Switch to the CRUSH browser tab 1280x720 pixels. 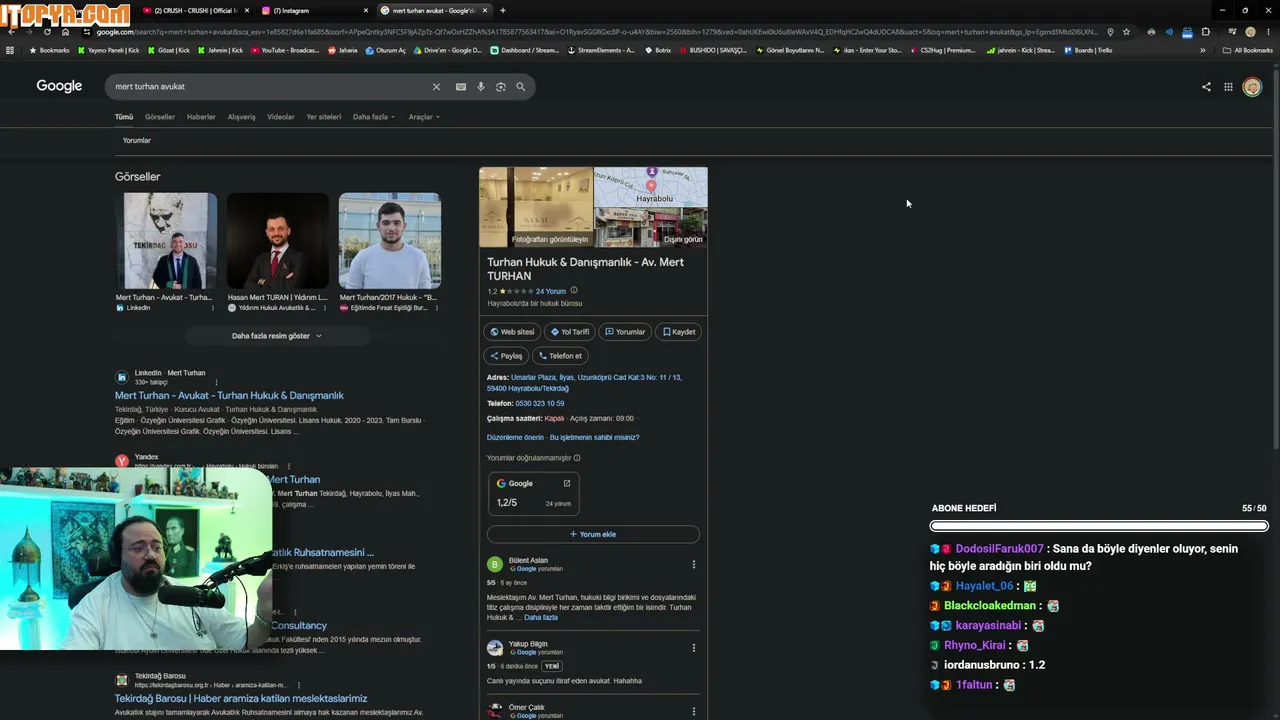(x=195, y=11)
